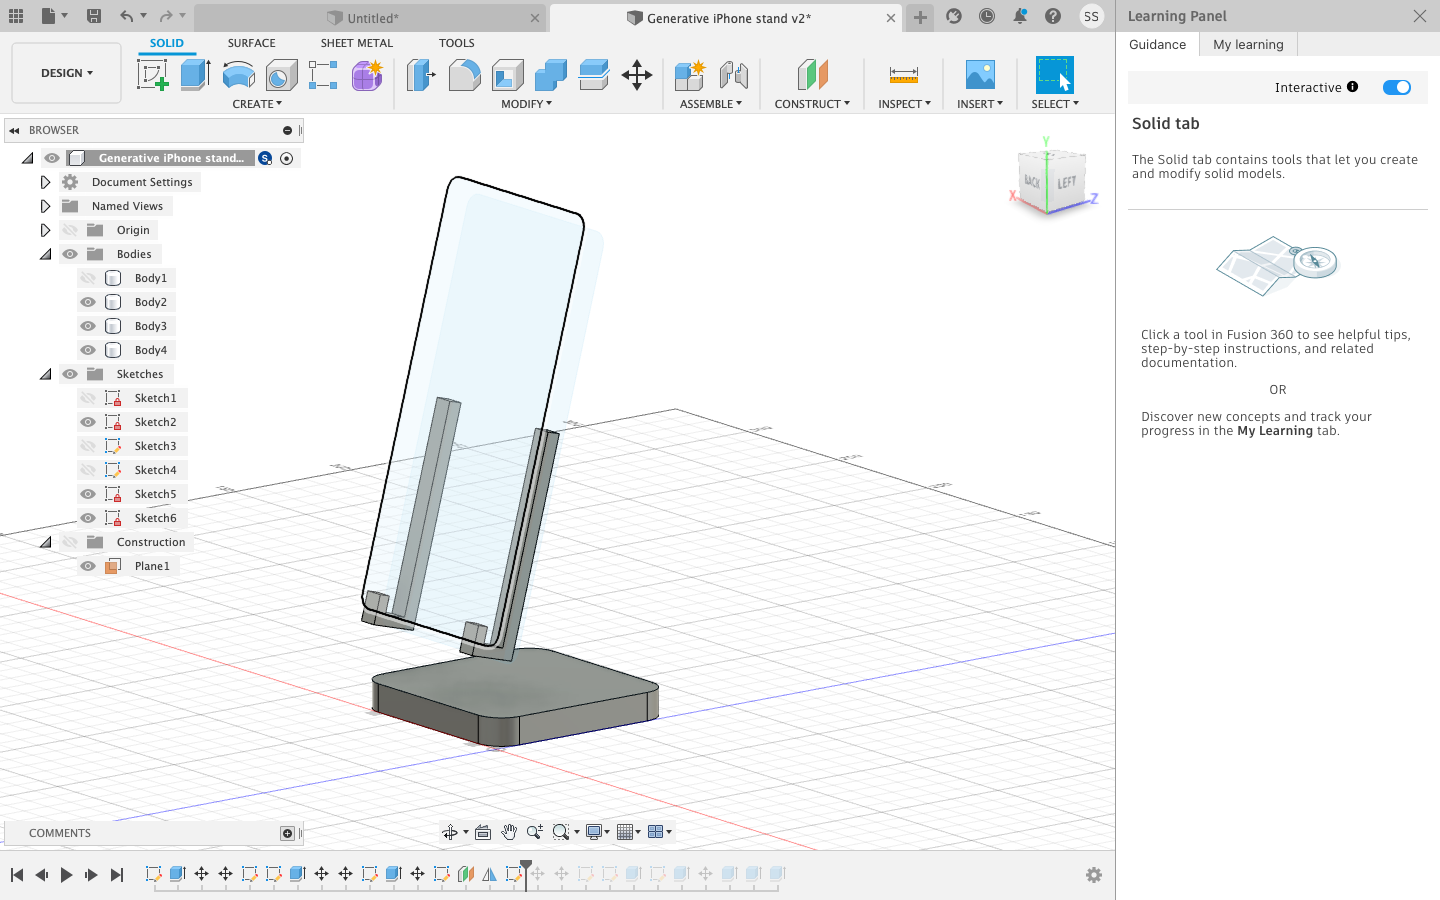Click Plane1 in the Construction folder

pos(152,565)
